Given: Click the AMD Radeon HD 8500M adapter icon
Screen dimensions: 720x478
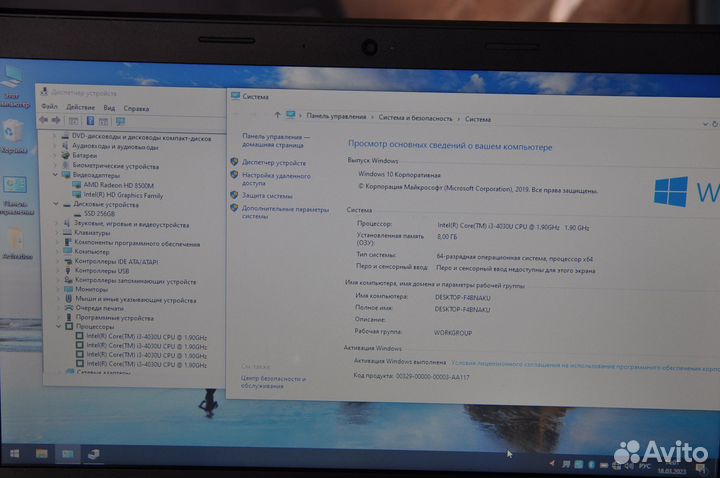Looking at the screenshot, I should (76, 185).
